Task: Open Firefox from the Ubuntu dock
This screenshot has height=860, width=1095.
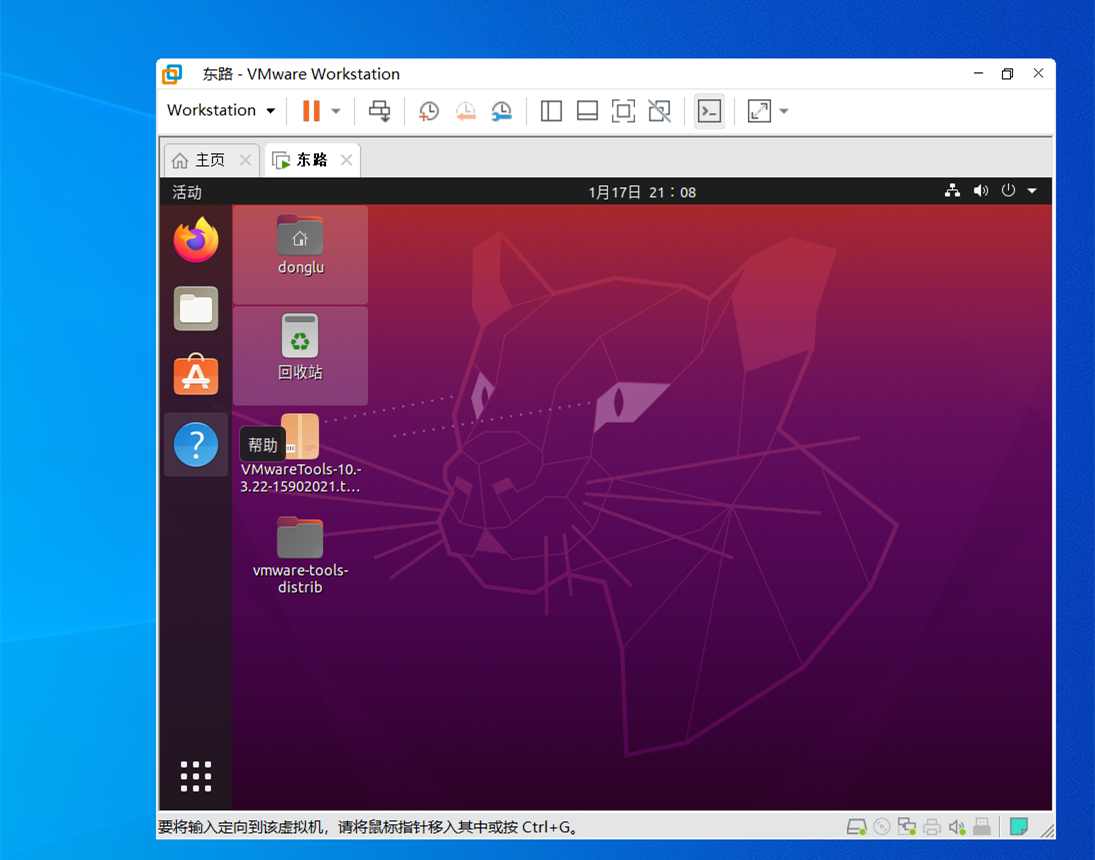Action: tap(195, 240)
